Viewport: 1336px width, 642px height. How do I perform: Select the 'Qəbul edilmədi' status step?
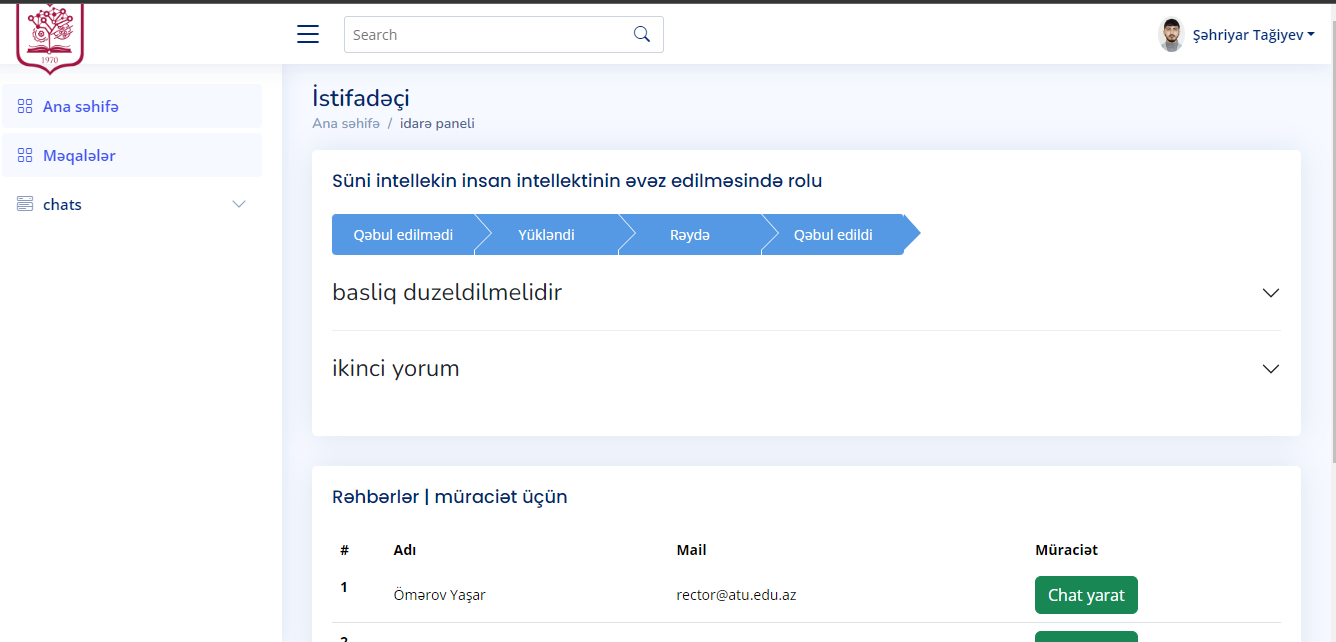pos(403,235)
